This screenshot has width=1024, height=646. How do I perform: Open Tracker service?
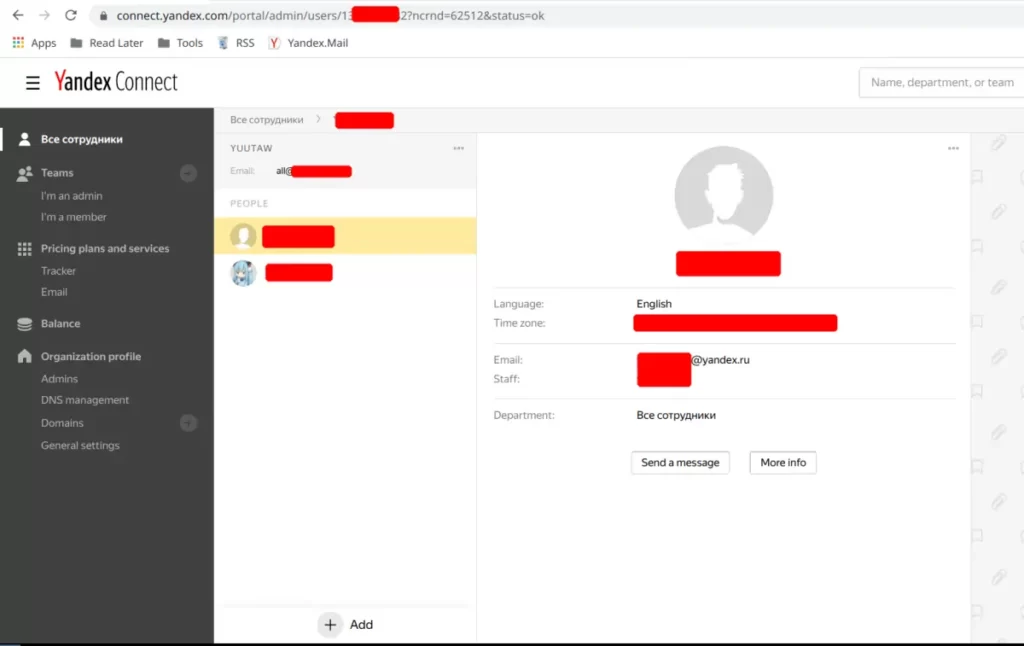pos(58,271)
